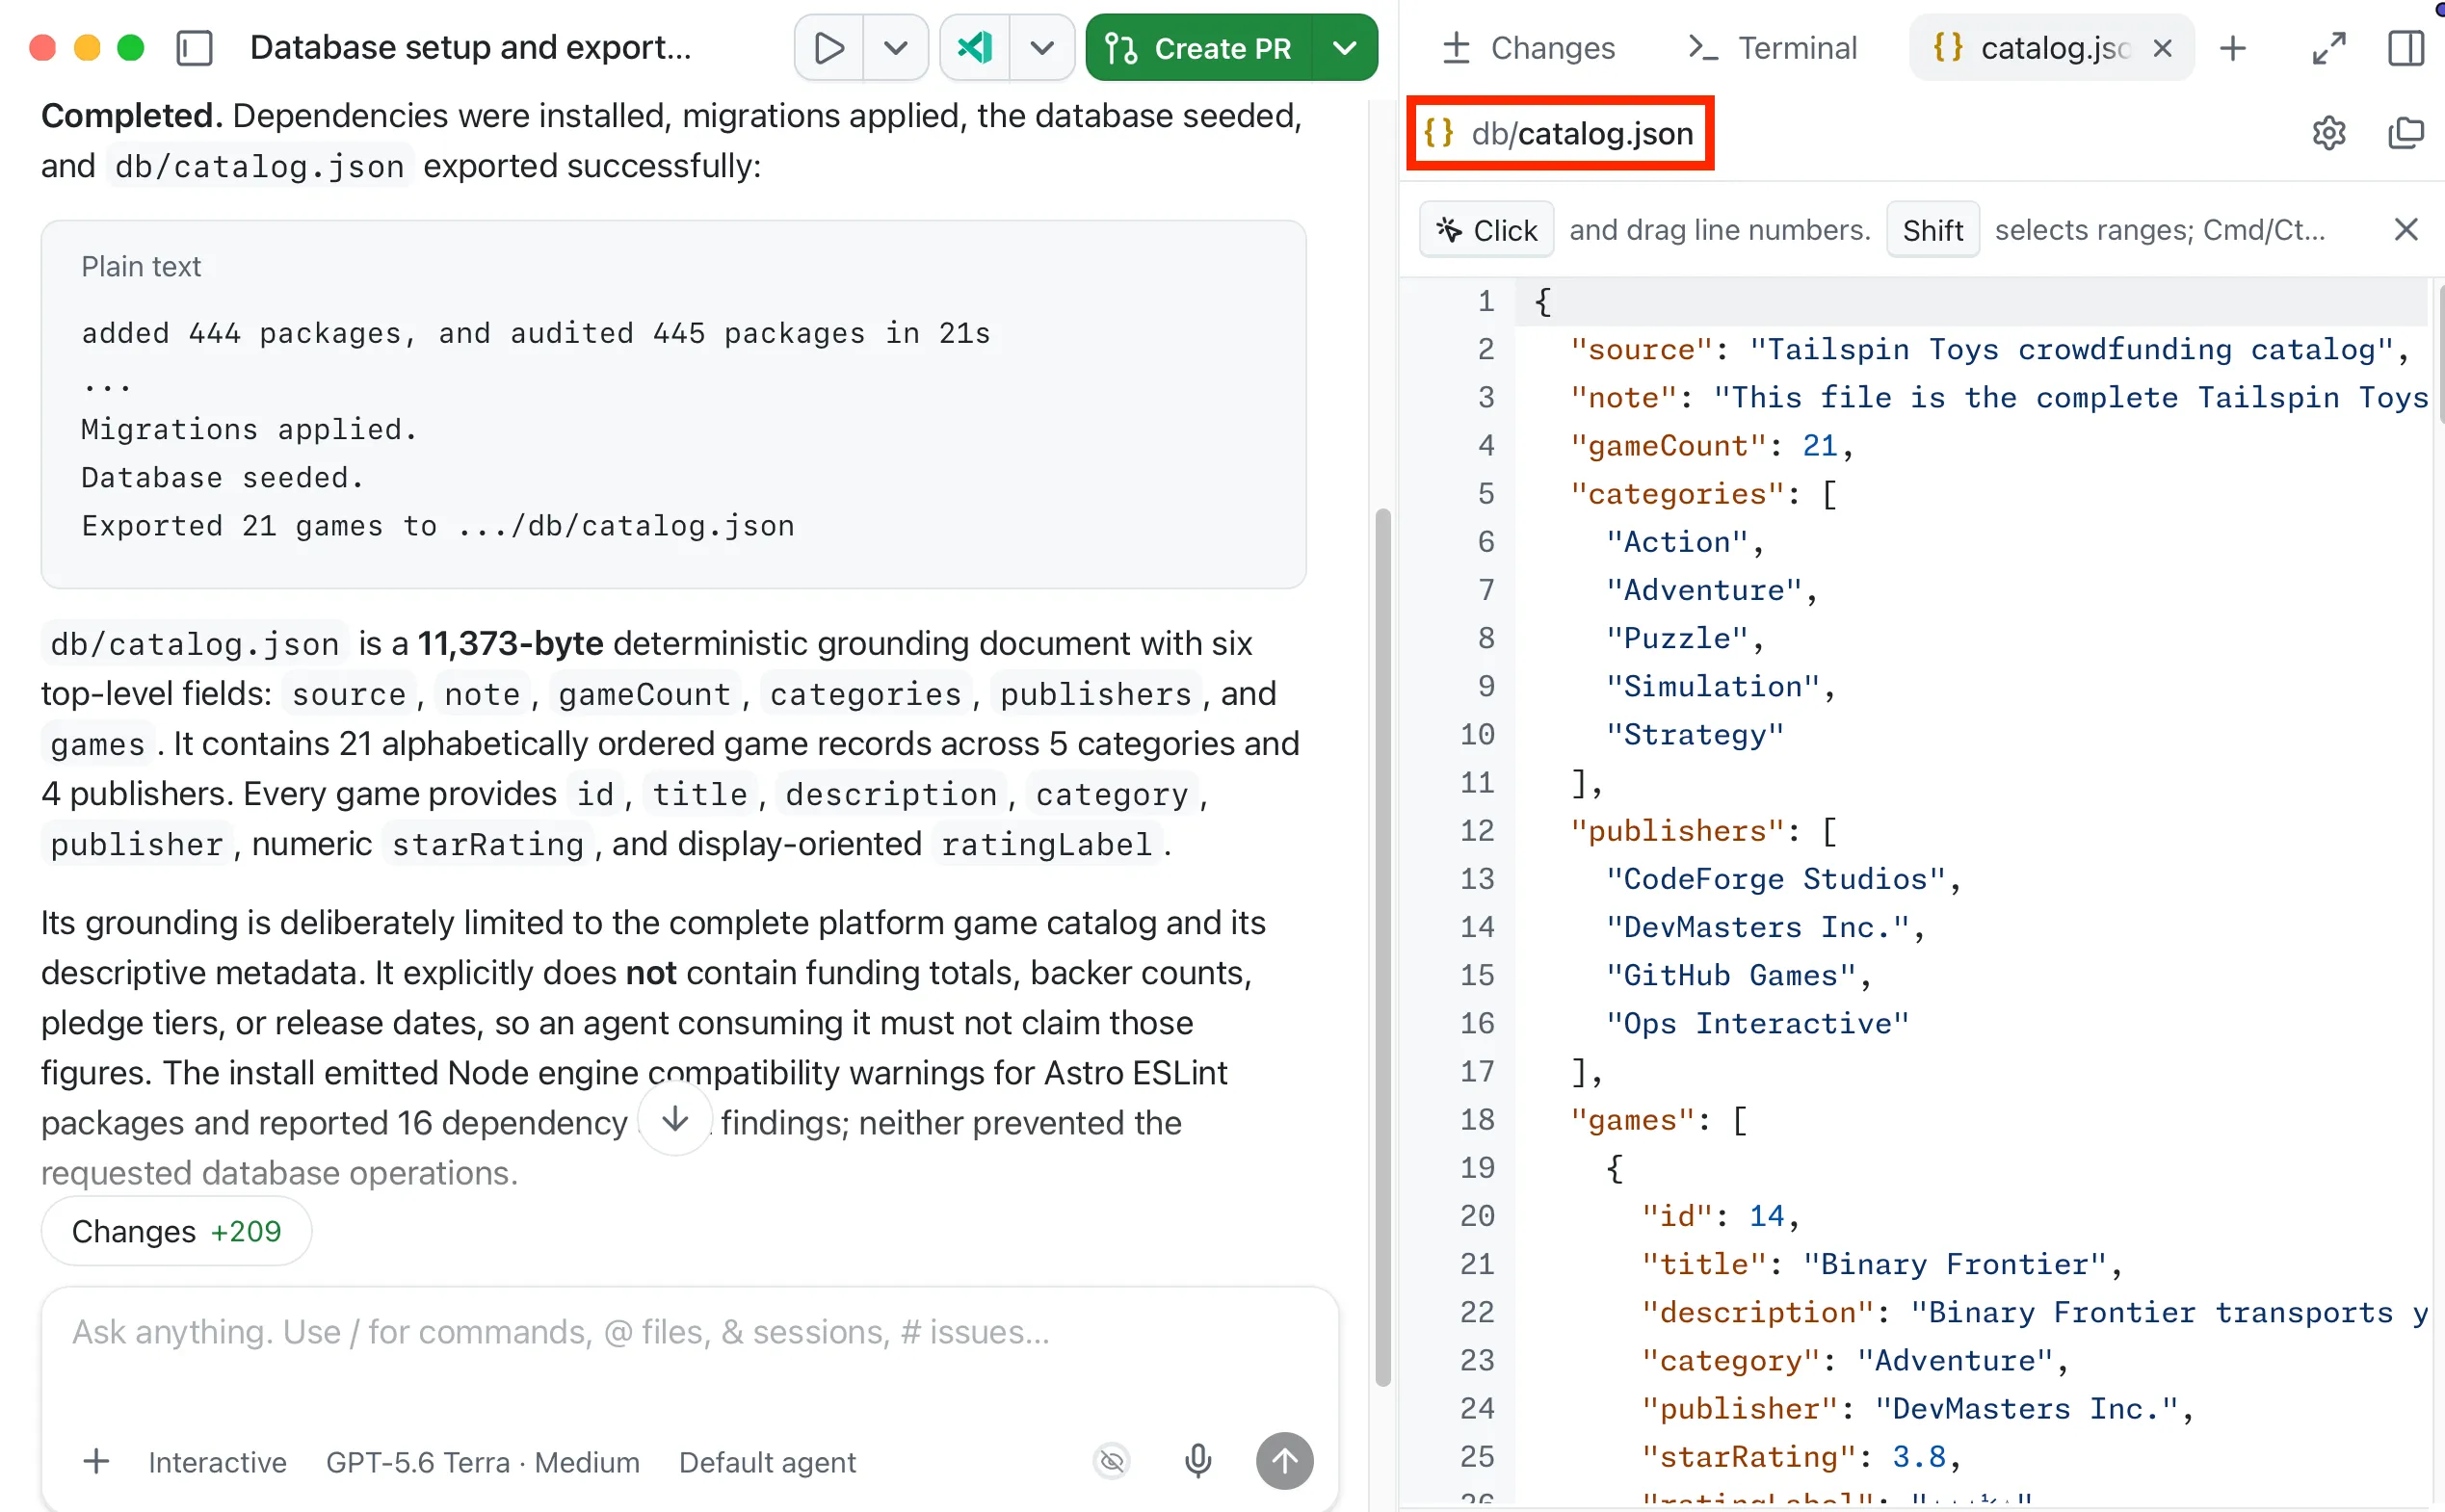Screen dimensions: 2445x1512
Task: Click the chat pane vertical scrollbar
Action: tap(1383, 947)
